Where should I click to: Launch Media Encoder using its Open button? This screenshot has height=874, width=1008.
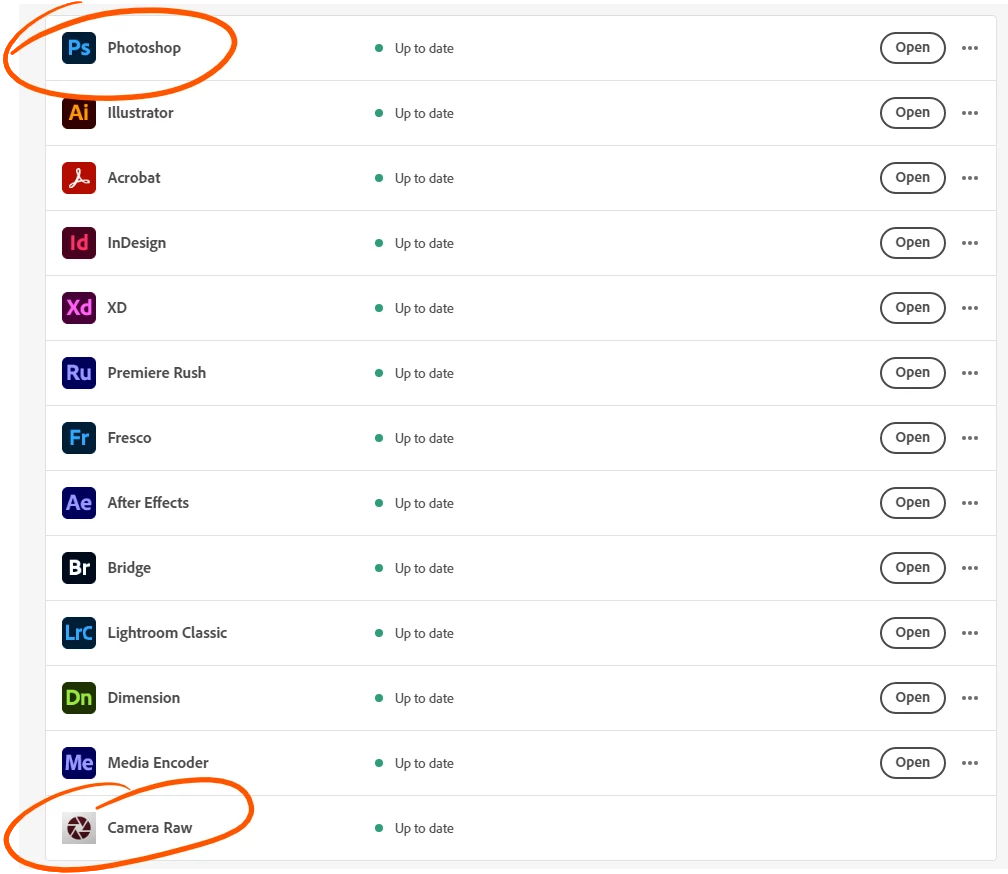(x=912, y=762)
